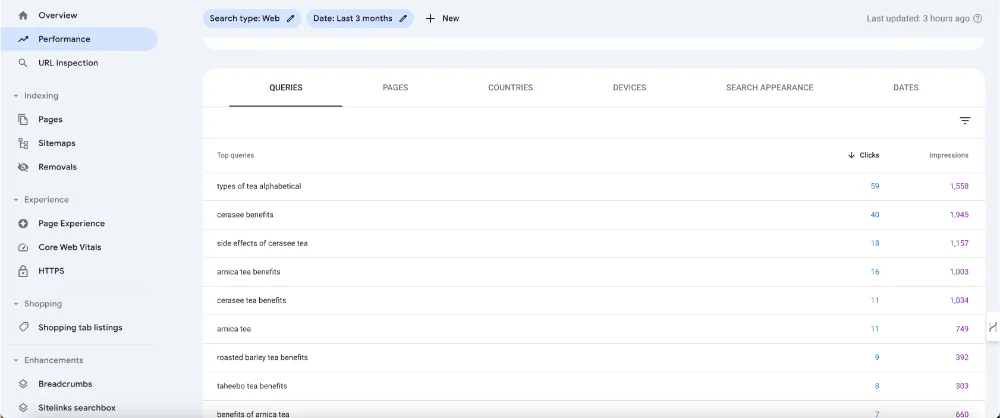Edit Search type filter via pencil icon
The height and width of the screenshot is (418, 1000).
(x=291, y=19)
